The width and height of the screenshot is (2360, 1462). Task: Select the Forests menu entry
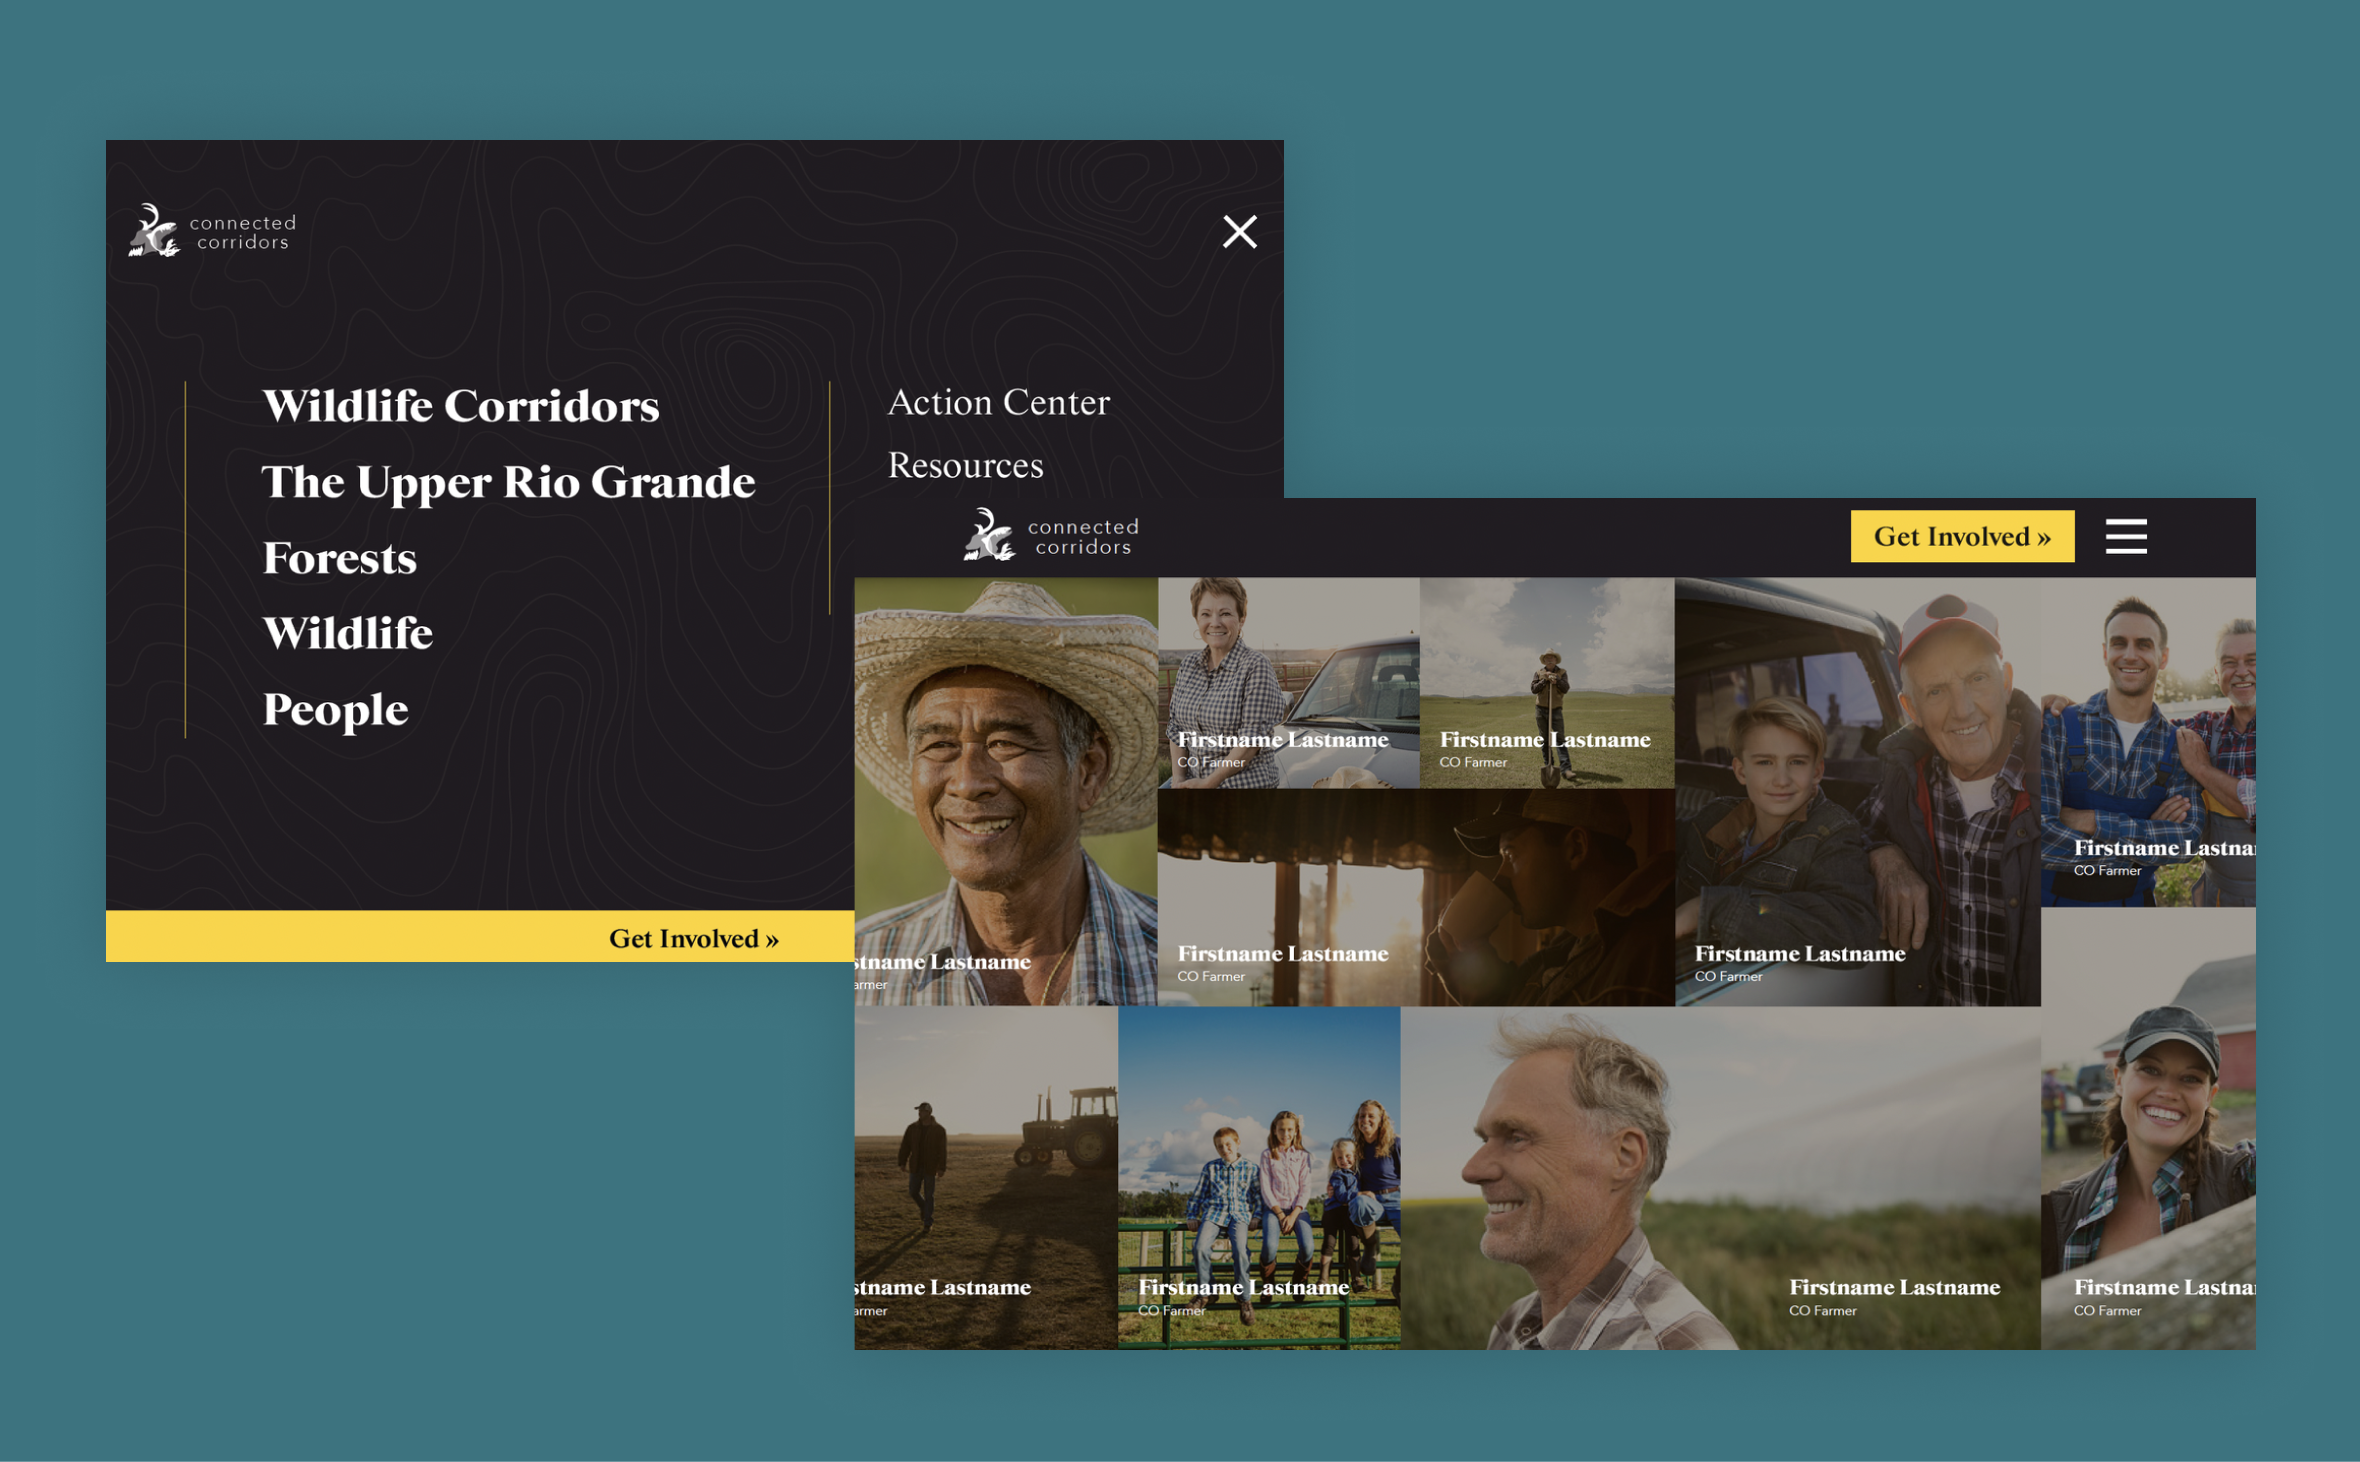pos(339,558)
